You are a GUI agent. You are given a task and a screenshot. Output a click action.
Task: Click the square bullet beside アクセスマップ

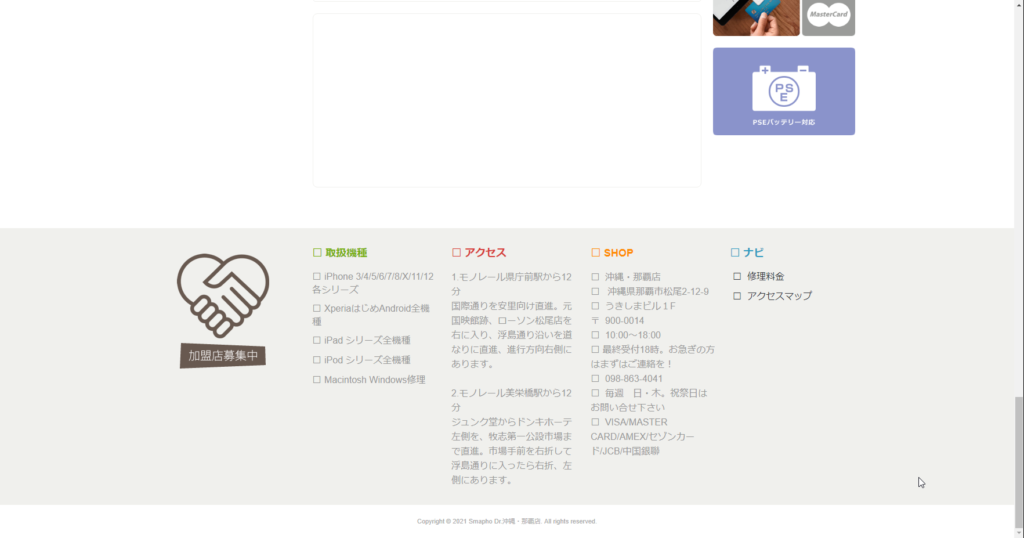click(x=737, y=296)
